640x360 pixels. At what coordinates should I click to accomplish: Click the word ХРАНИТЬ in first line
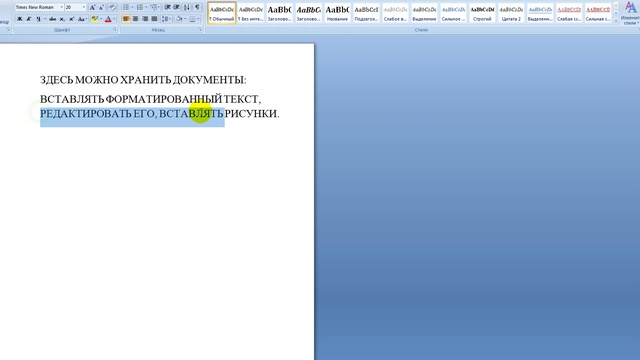click(145, 80)
